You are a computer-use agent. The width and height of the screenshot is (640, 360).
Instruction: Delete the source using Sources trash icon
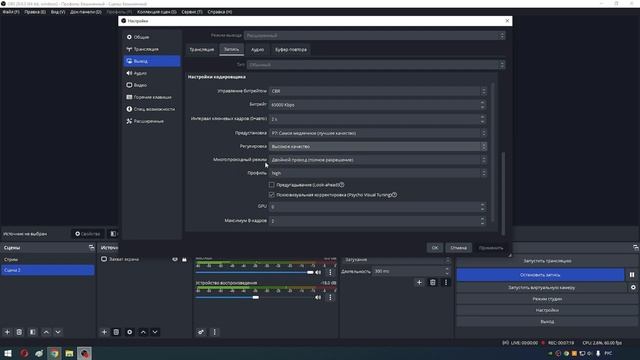116,332
